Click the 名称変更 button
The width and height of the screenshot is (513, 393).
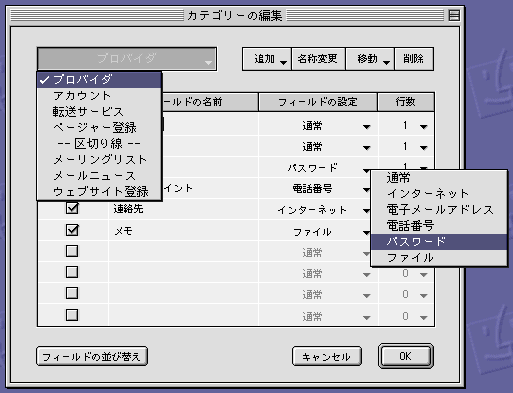click(318, 59)
